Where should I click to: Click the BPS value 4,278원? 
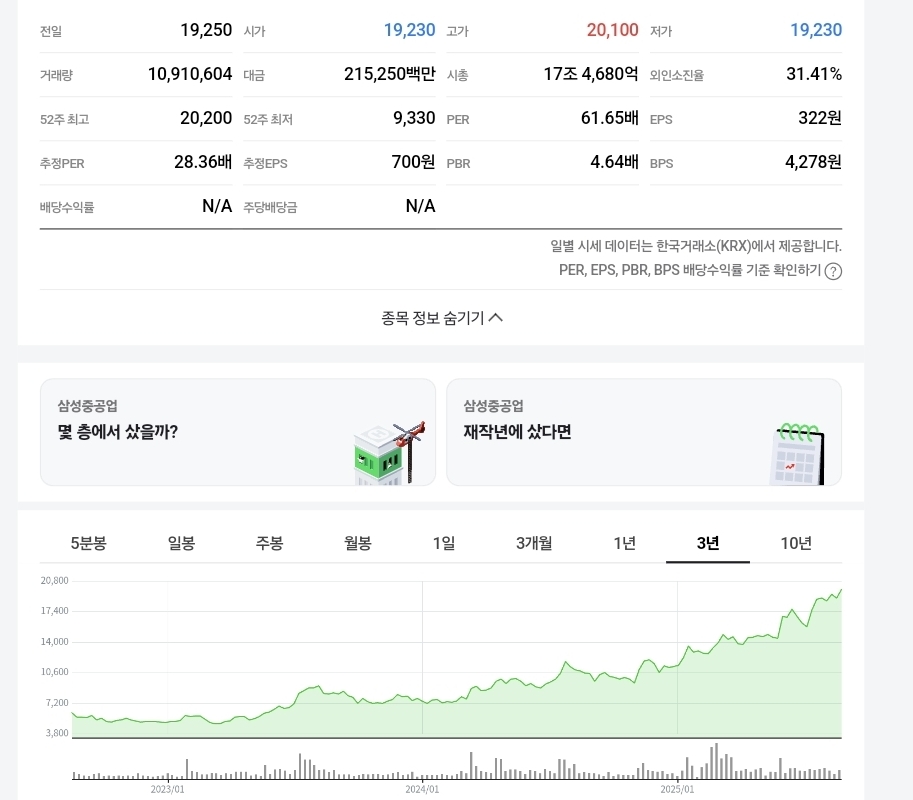[813, 162]
